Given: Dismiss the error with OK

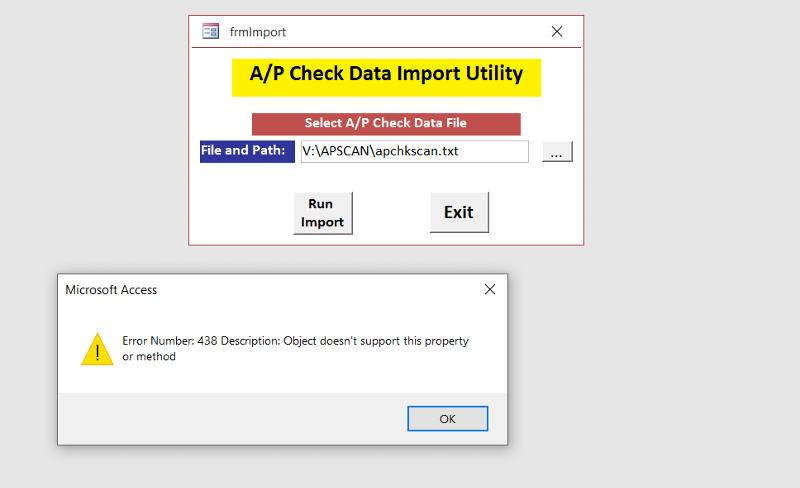Looking at the screenshot, I should 447,419.
